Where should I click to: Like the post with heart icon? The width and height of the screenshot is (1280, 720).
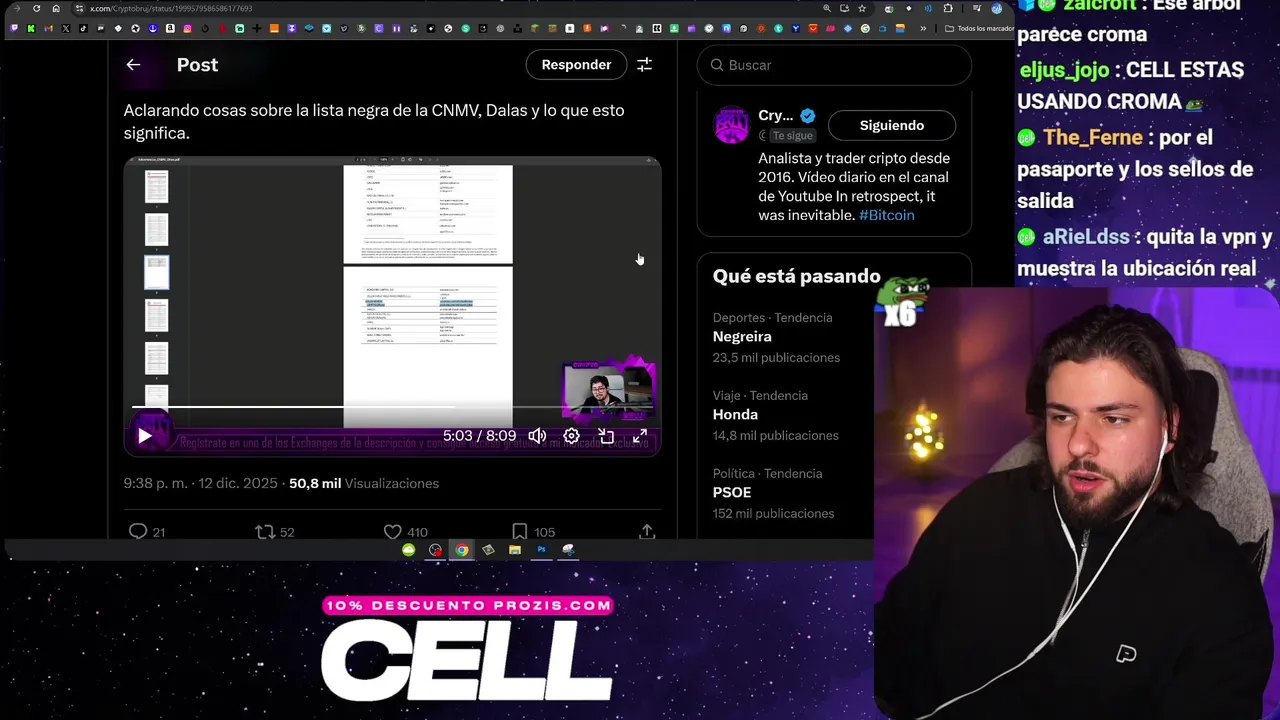click(405, 531)
